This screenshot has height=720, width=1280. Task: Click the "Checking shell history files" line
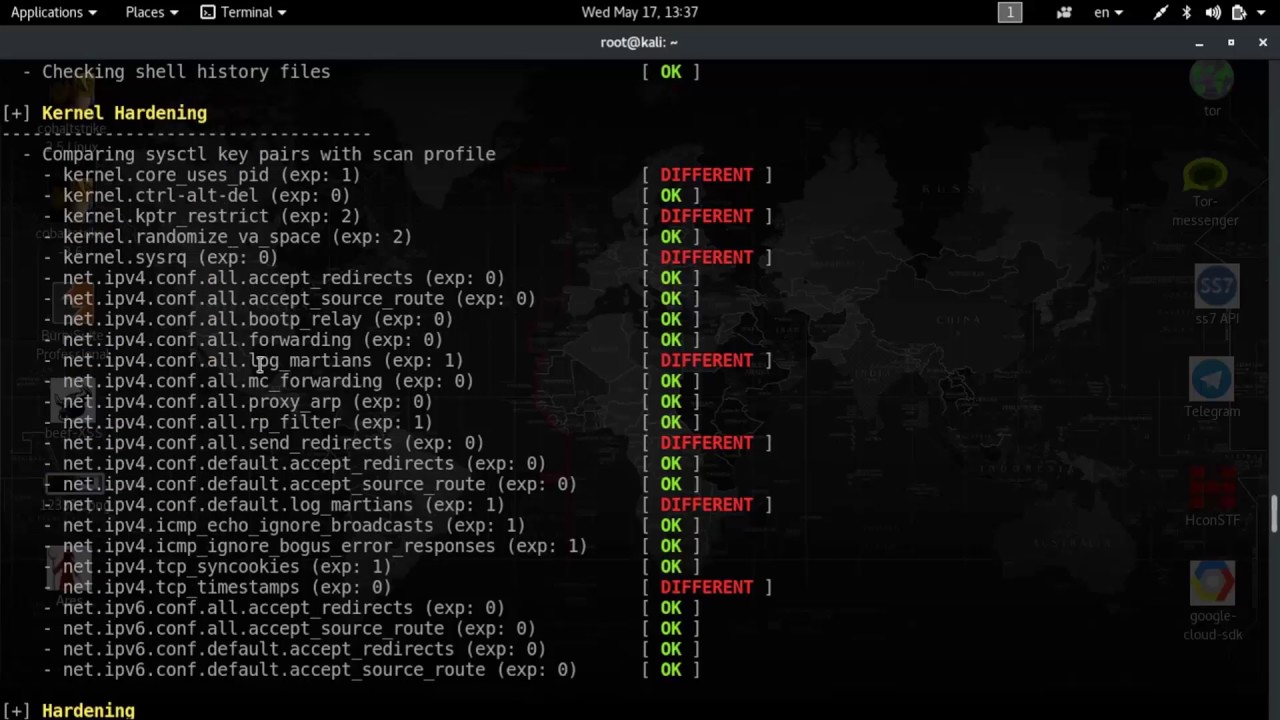(x=186, y=72)
